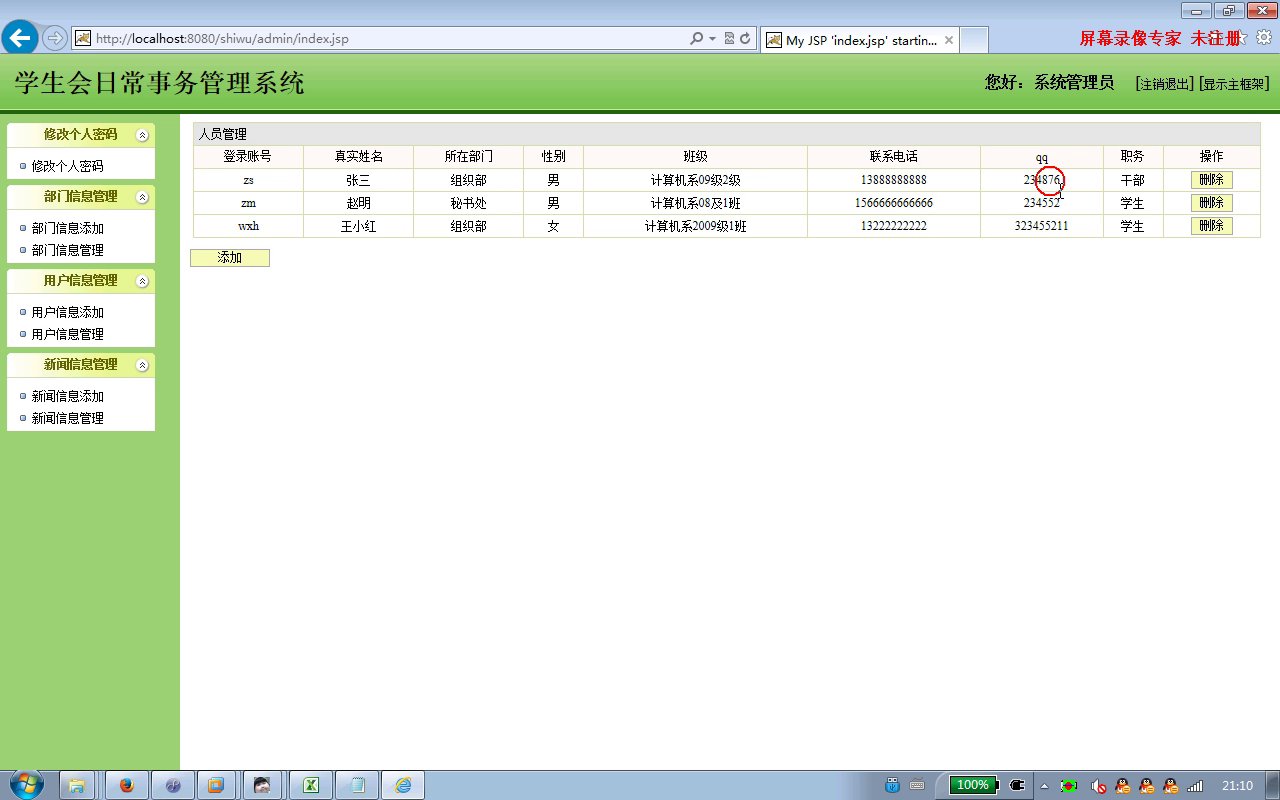The width and height of the screenshot is (1280, 800).
Task: Select the account cell 'zs'
Action: (x=248, y=180)
